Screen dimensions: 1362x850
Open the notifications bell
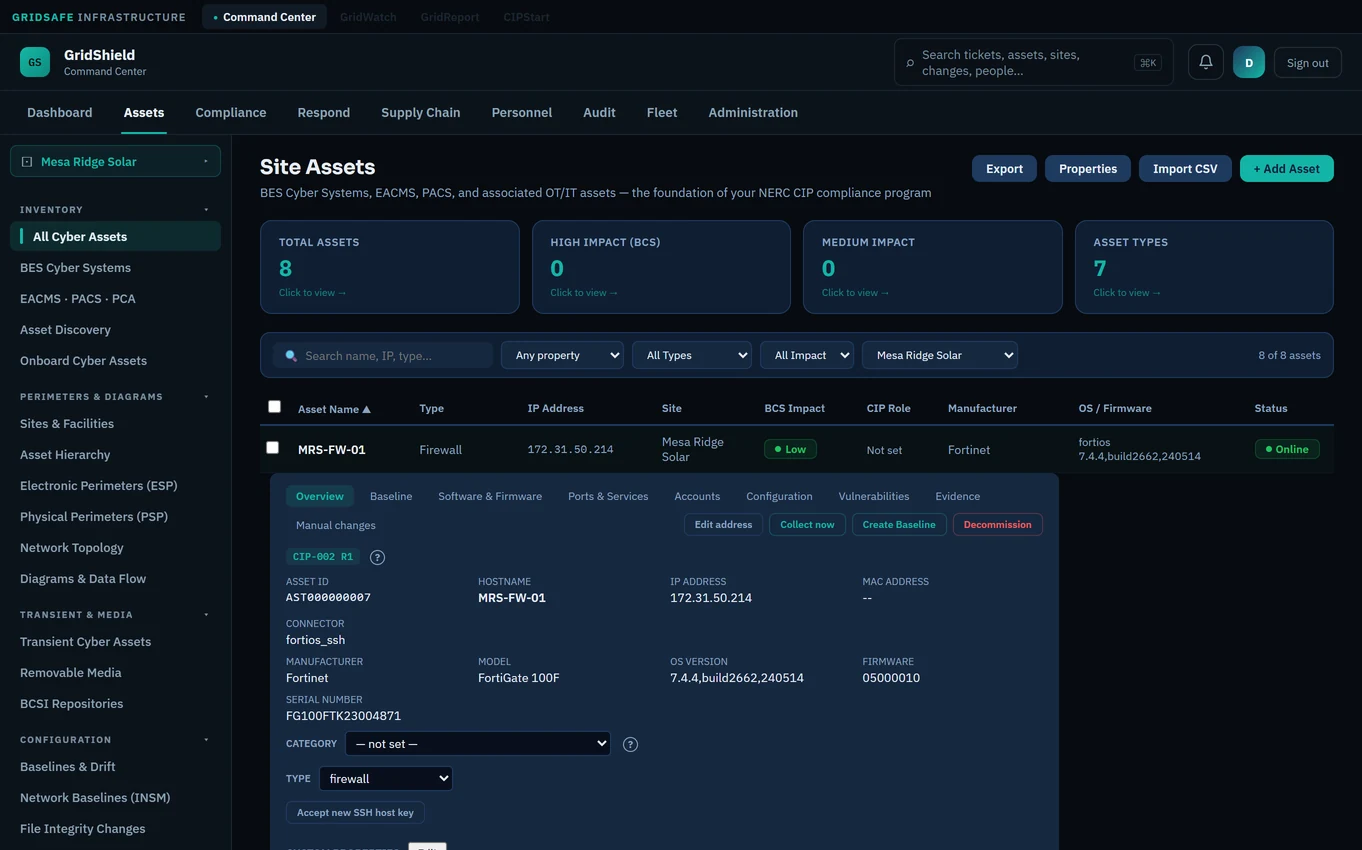point(1206,62)
